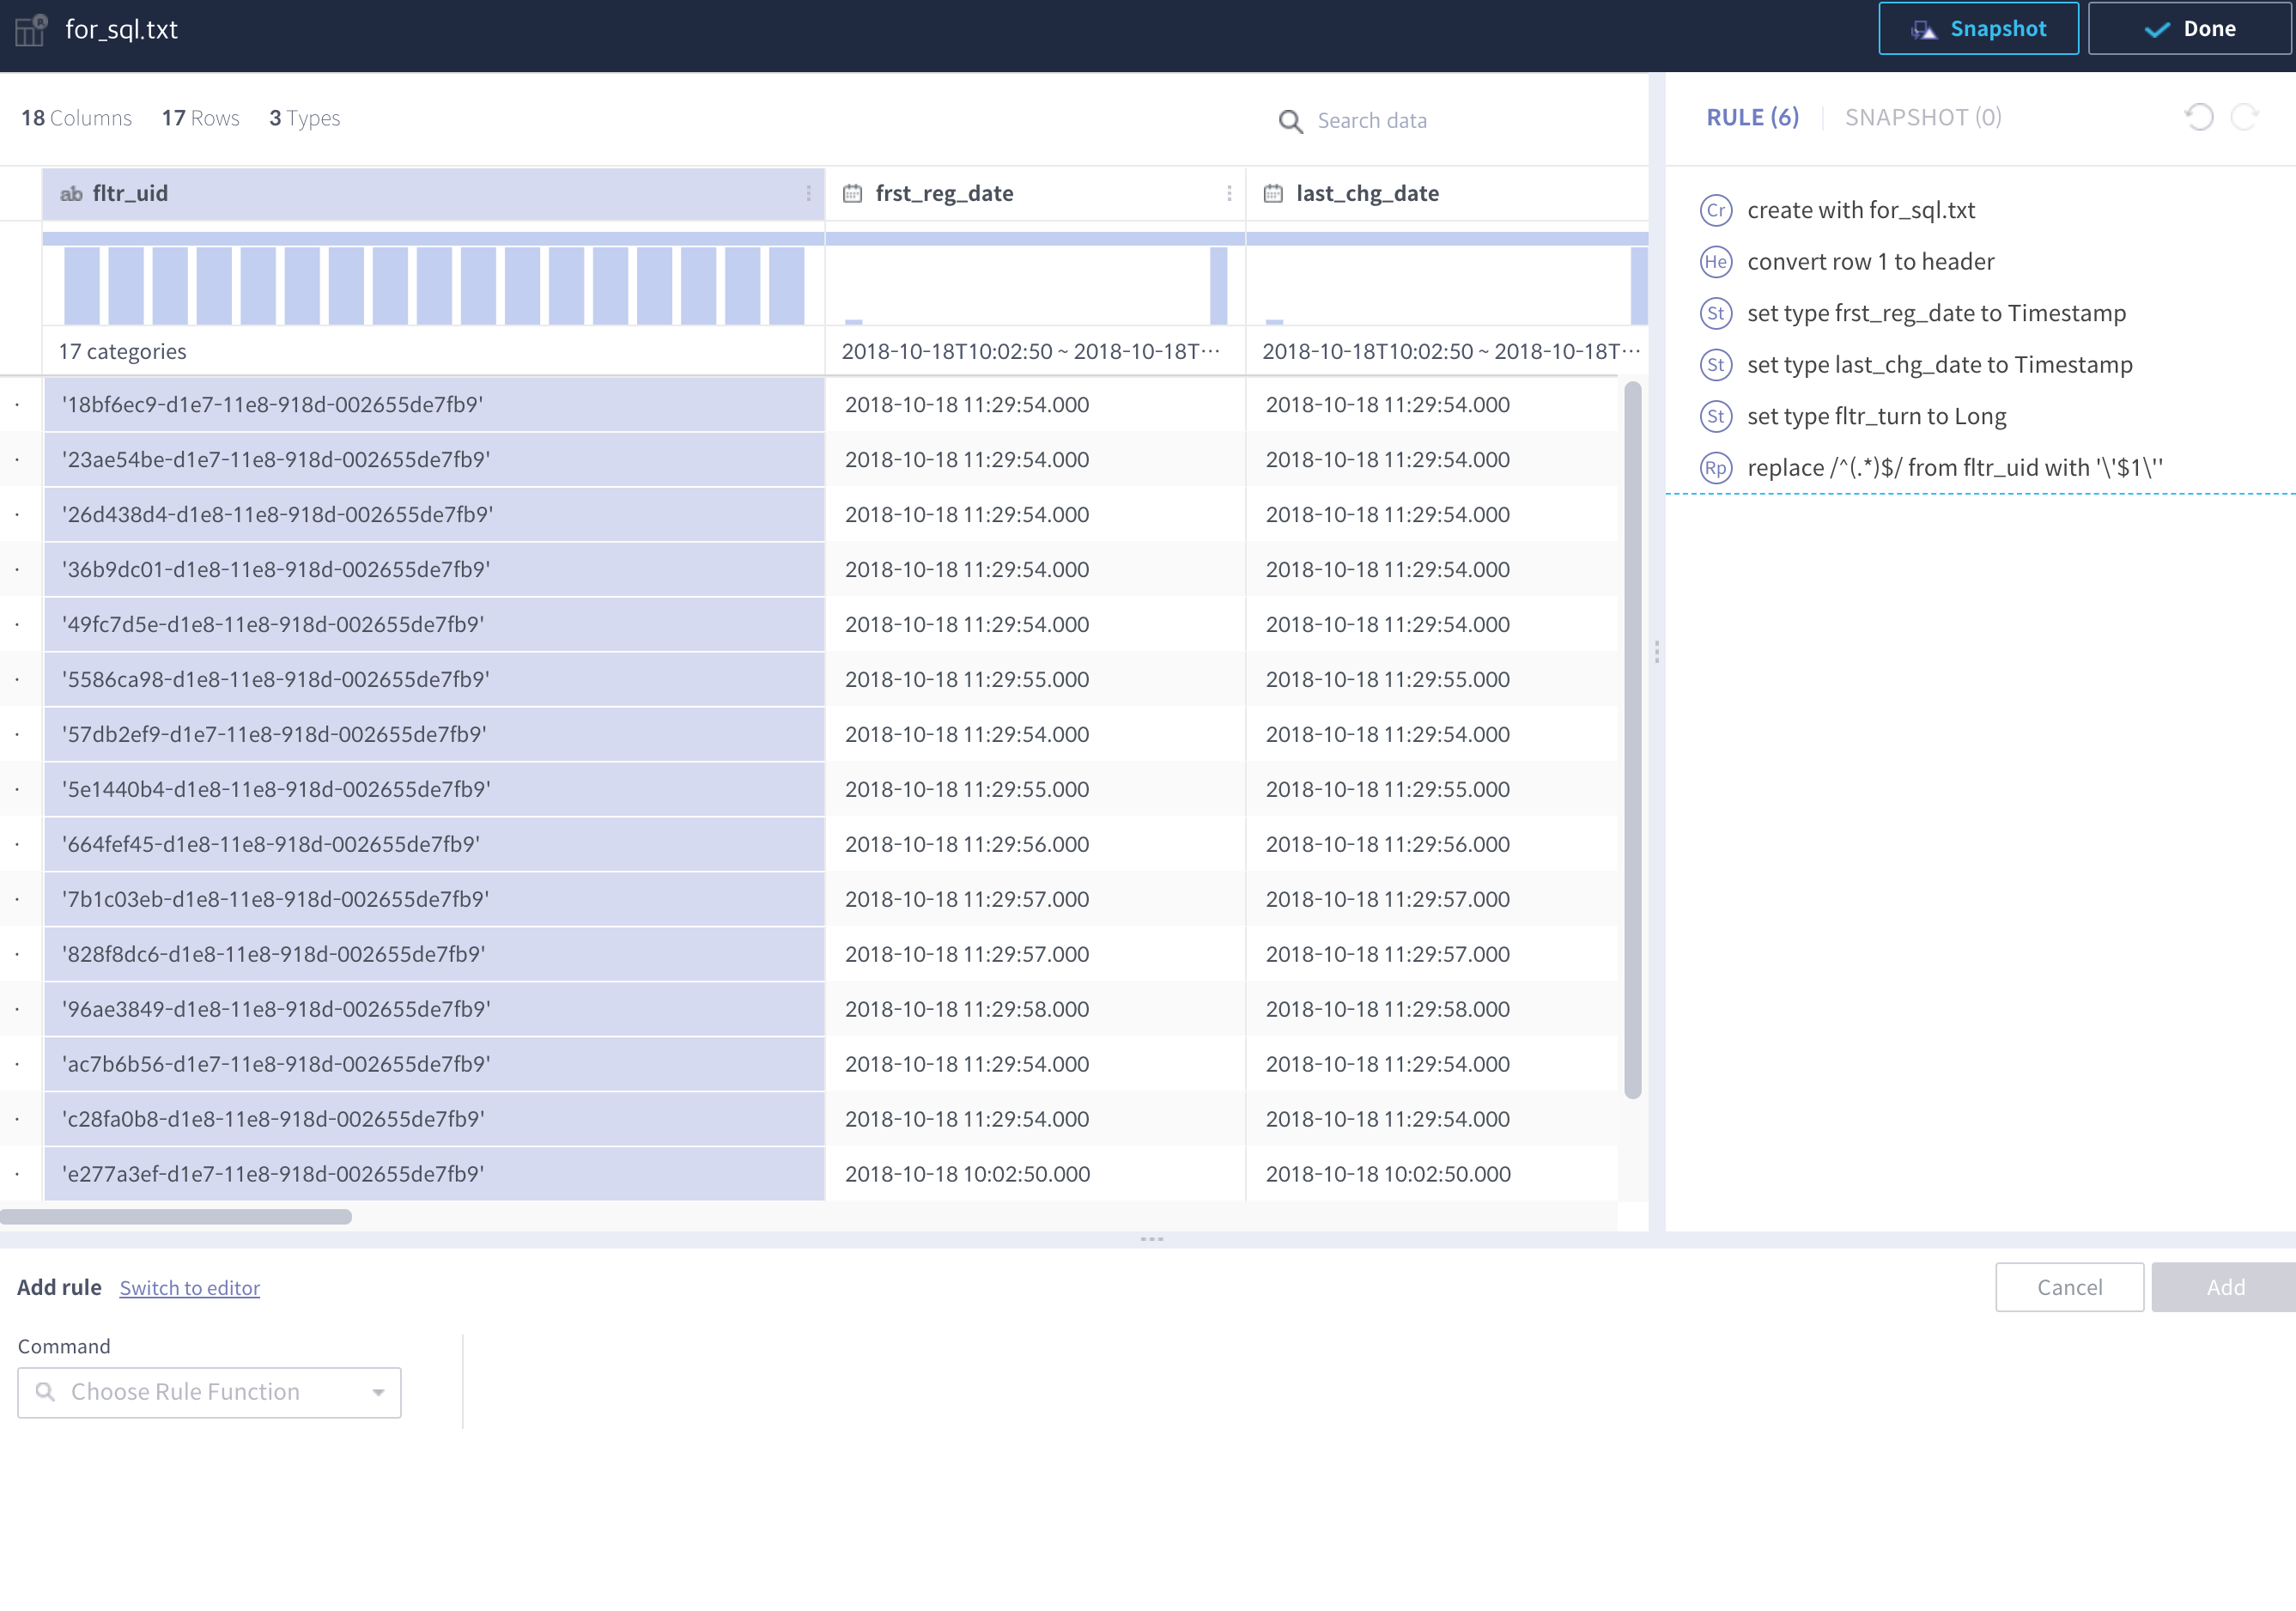Viewport: 2296px width, 1611px height.
Task: Select the Rp replace rule icon
Action: [x=1716, y=468]
